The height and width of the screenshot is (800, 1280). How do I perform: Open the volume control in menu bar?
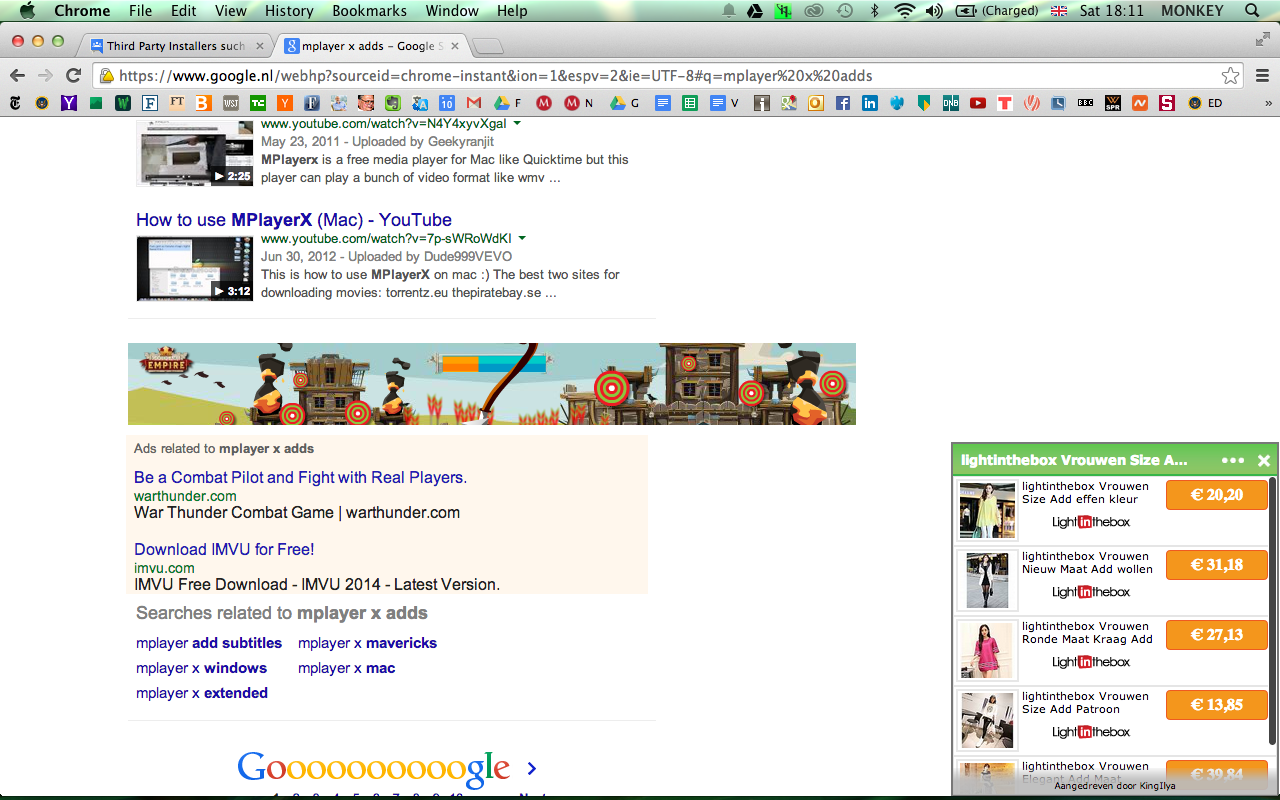pos(934,11)
